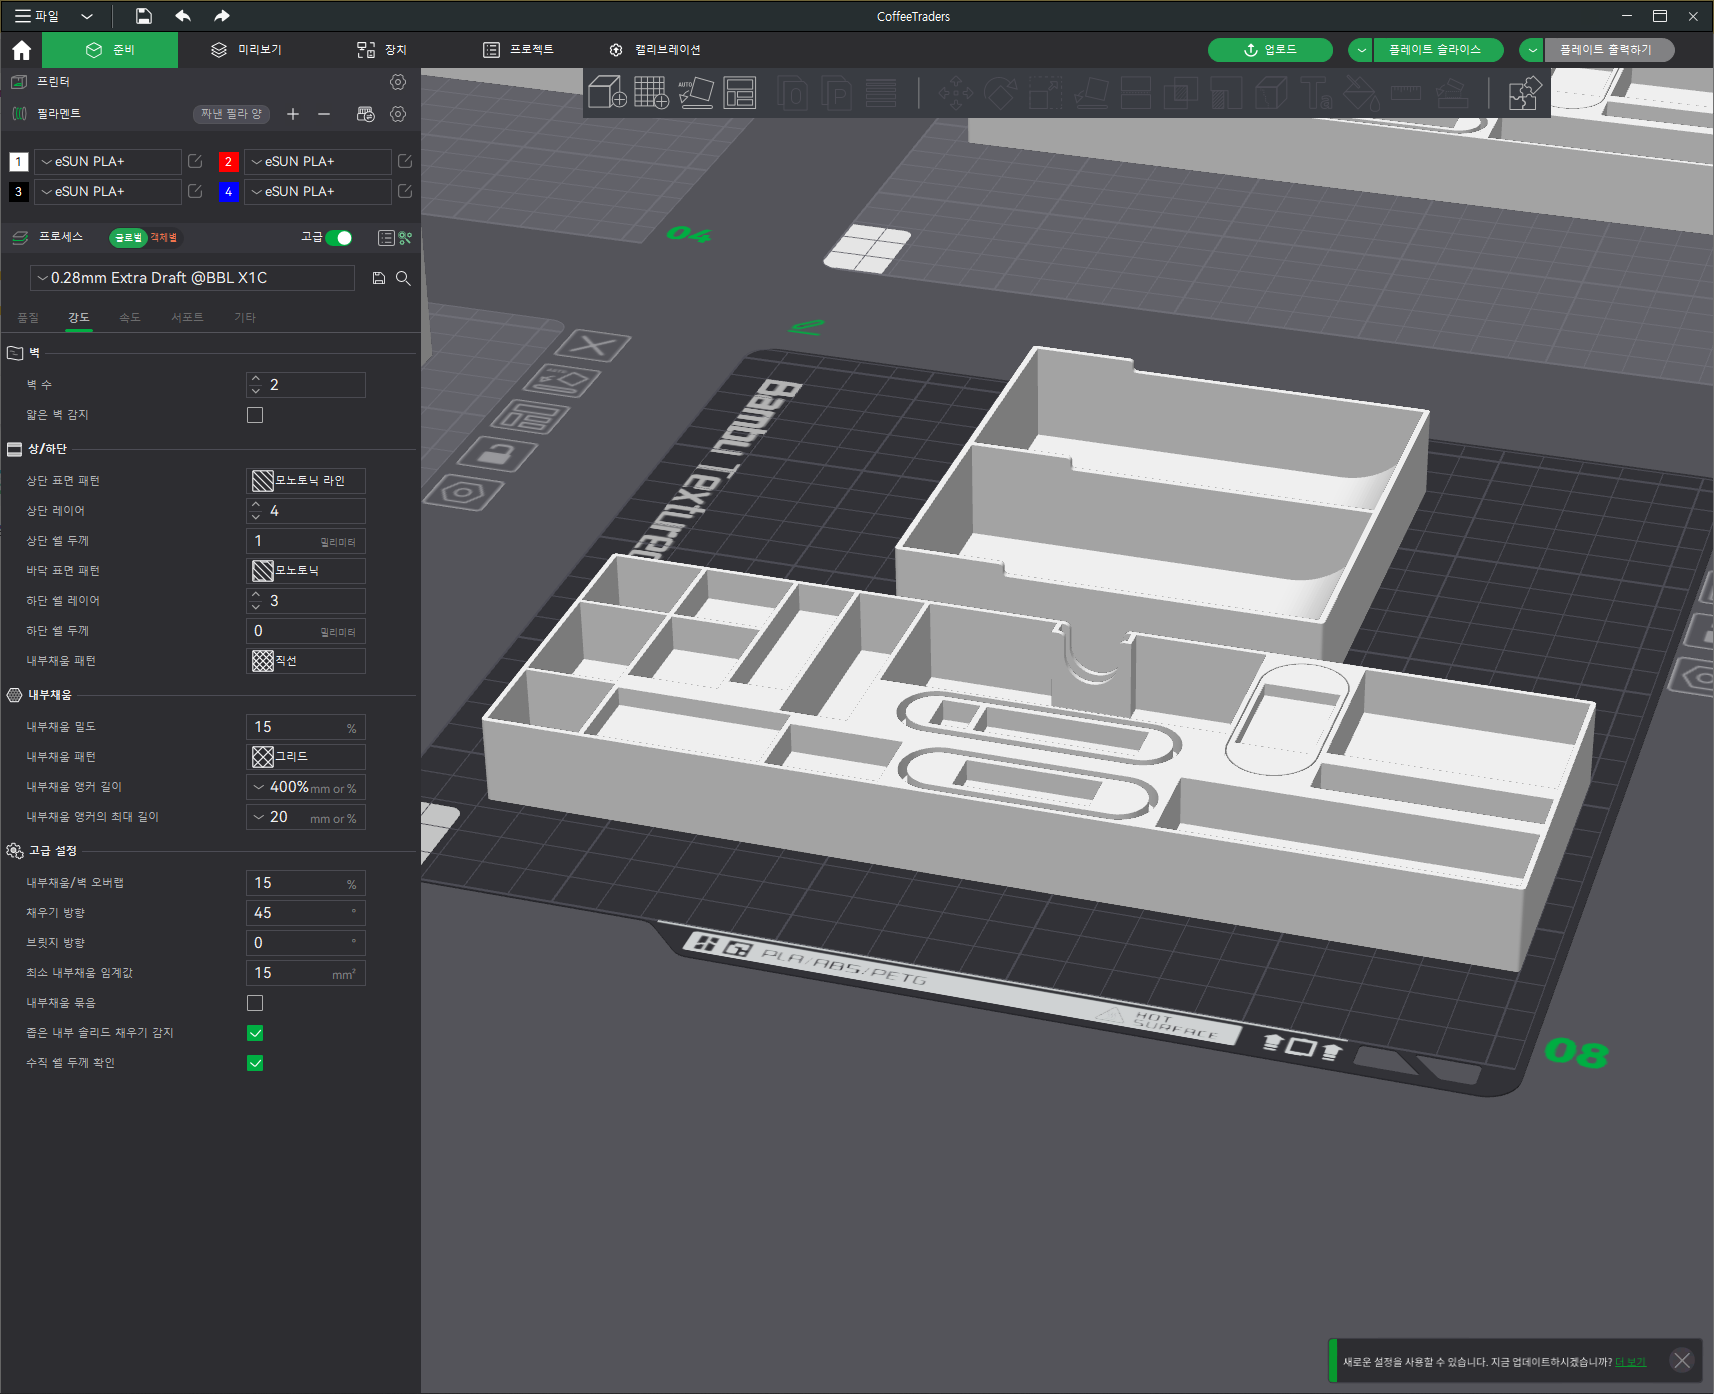Switch to the 장치 tab
The image size is (1714, 1394).
pyautogui.click(x=382, y=50)
